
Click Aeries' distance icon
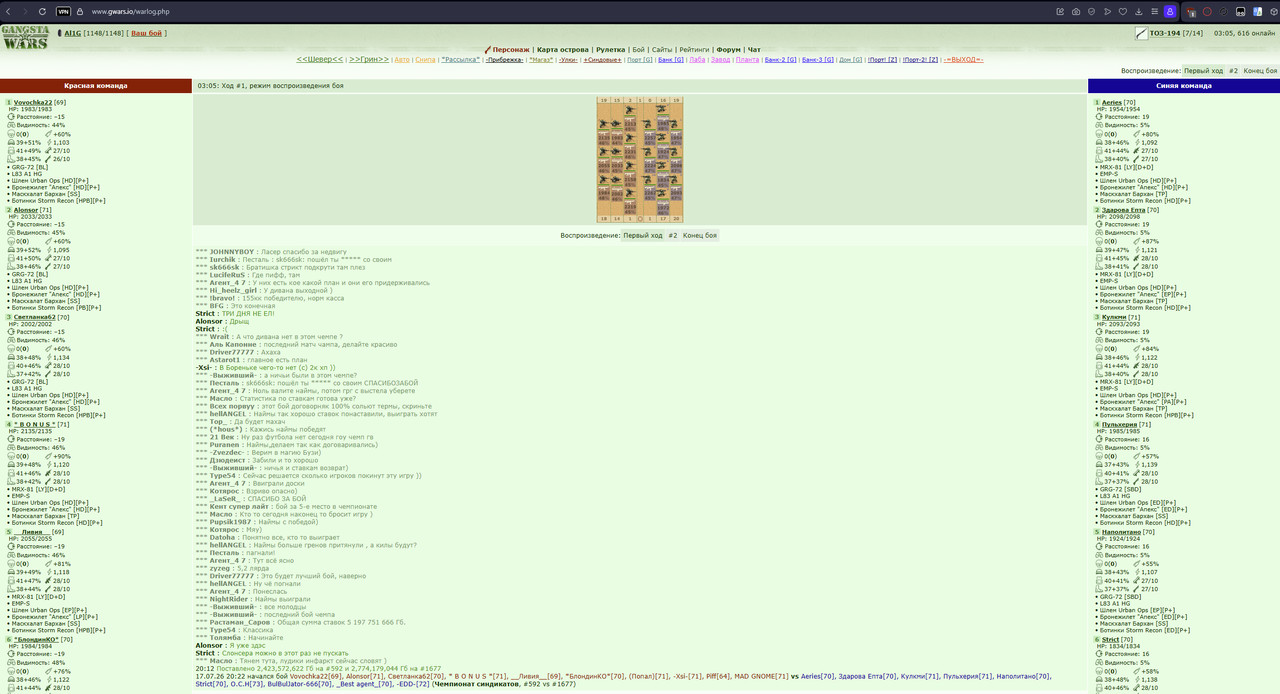(x=1098, y=117)
